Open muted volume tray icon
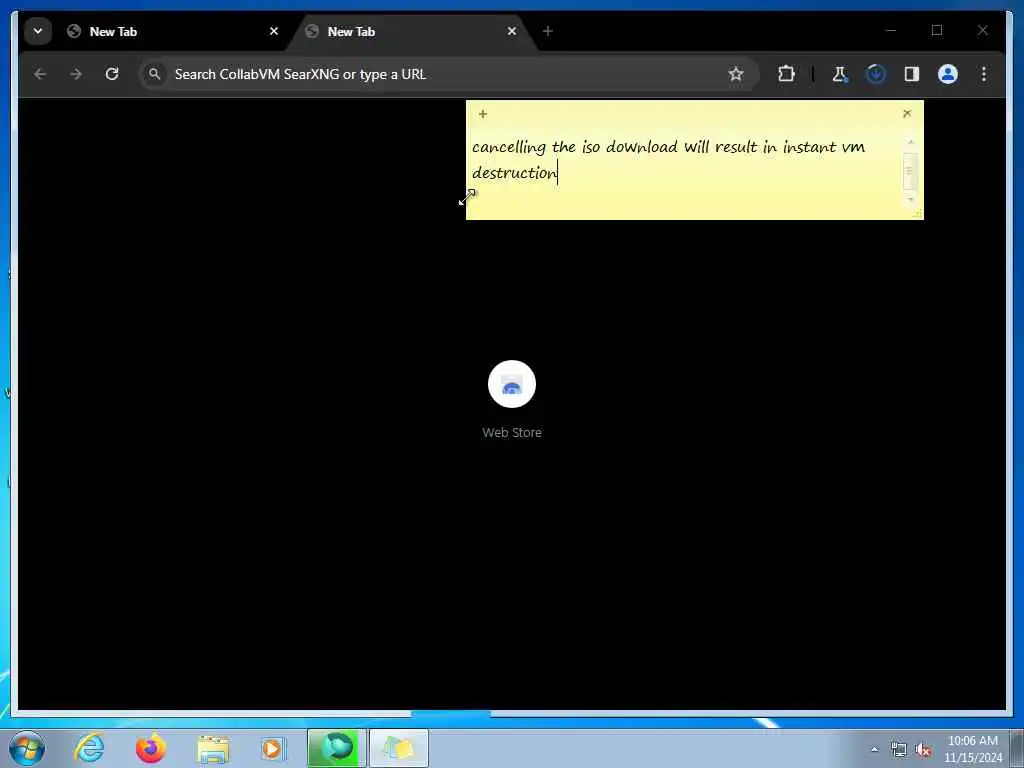 923,750
